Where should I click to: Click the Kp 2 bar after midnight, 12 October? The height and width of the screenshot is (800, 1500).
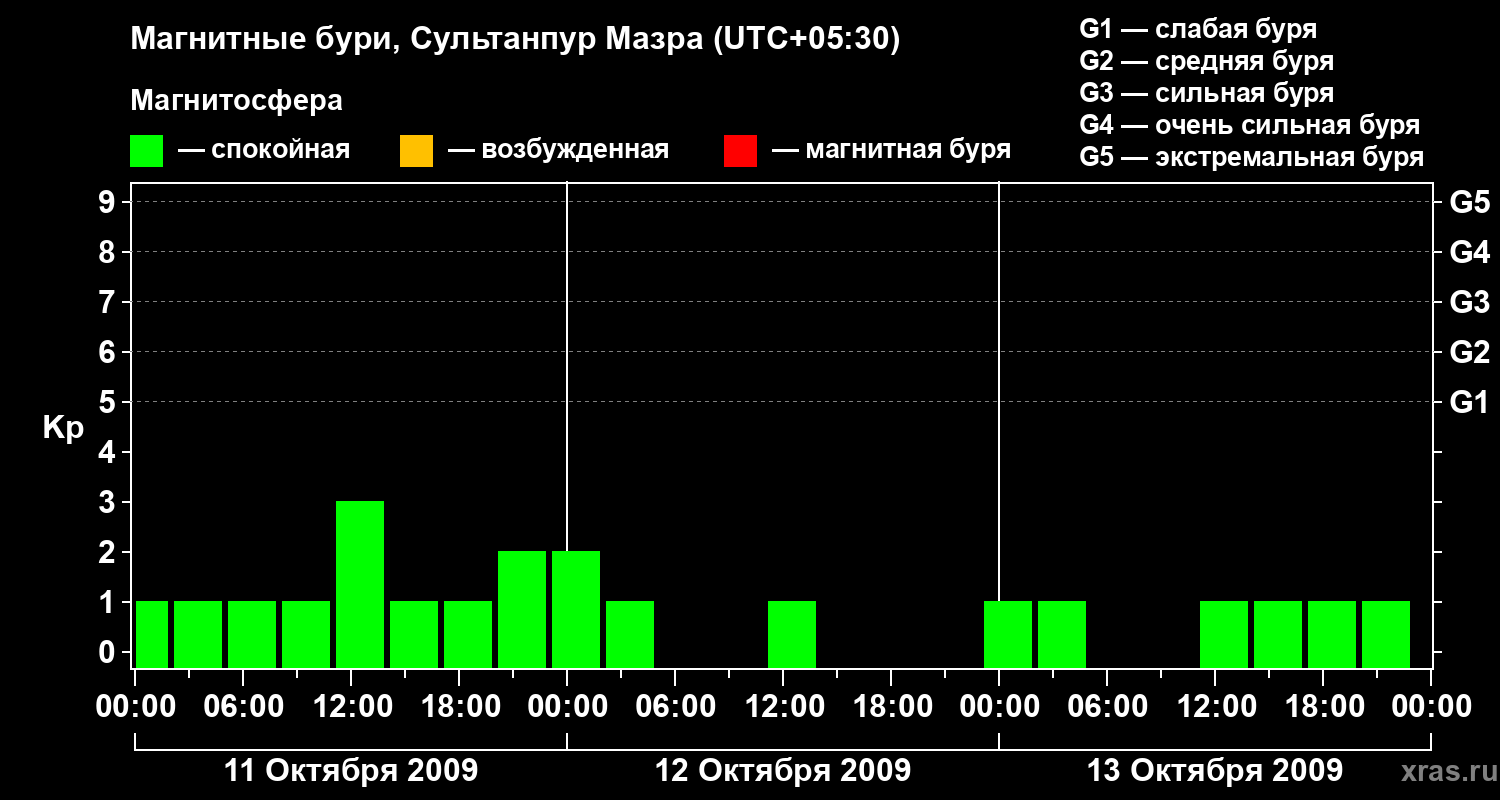point(576,609)
